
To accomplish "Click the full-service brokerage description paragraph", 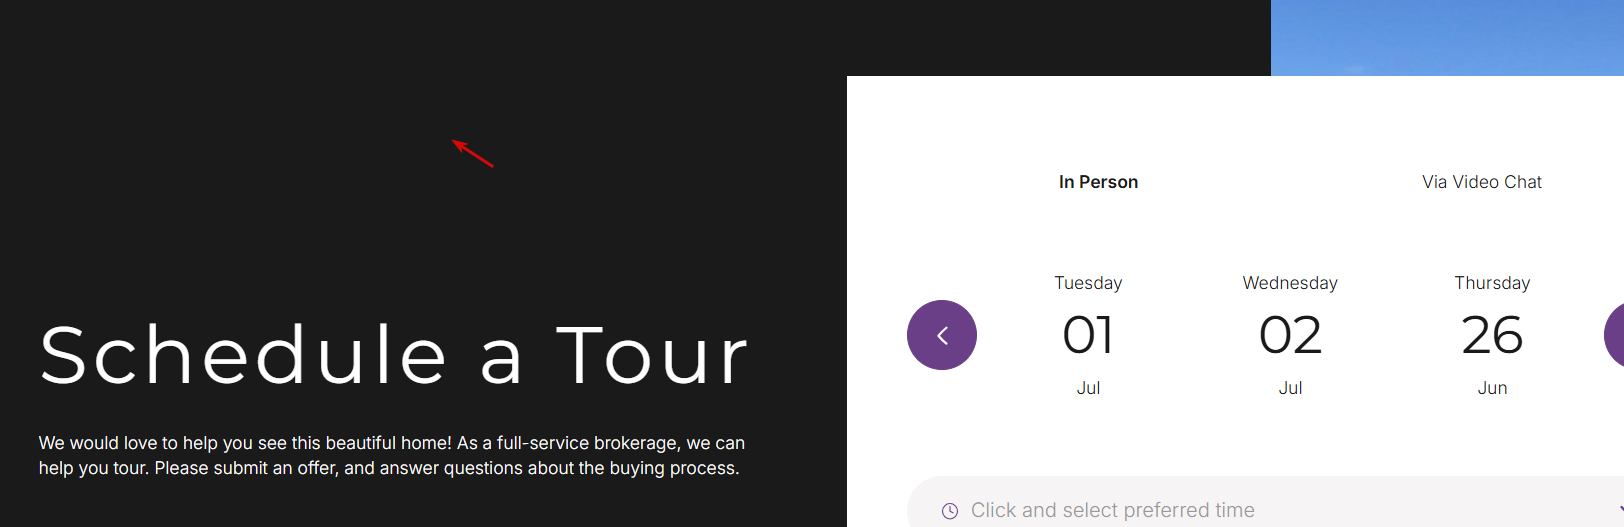I will click(392, 455).
